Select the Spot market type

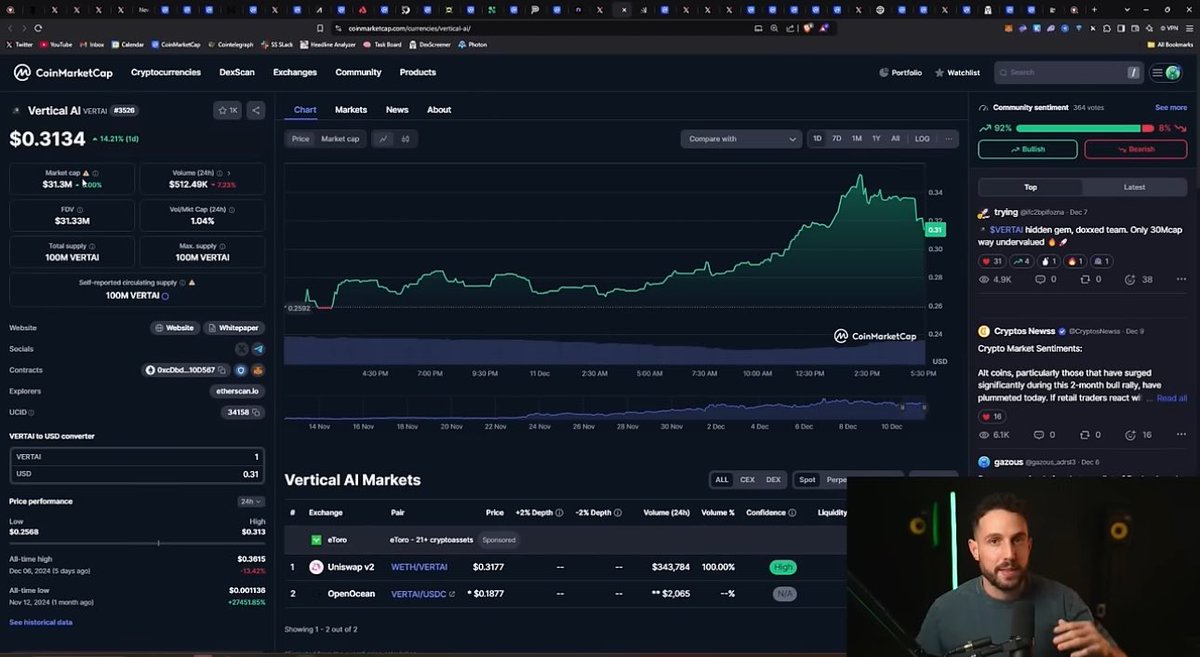point(807,480)
